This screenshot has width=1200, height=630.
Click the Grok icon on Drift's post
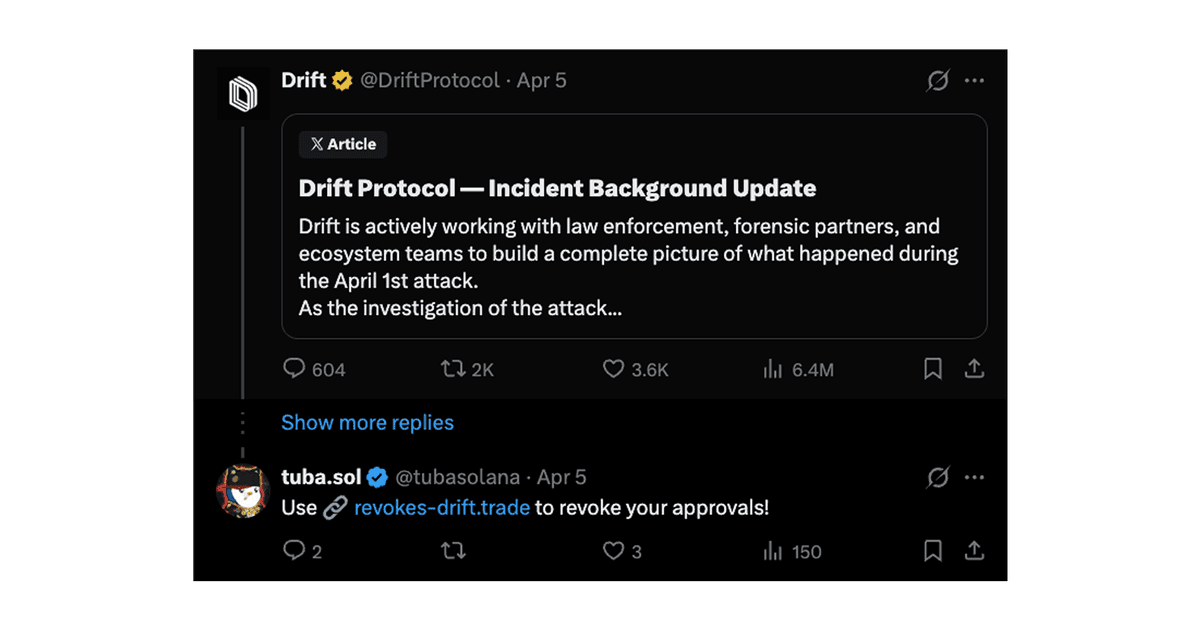pos(937,81)
